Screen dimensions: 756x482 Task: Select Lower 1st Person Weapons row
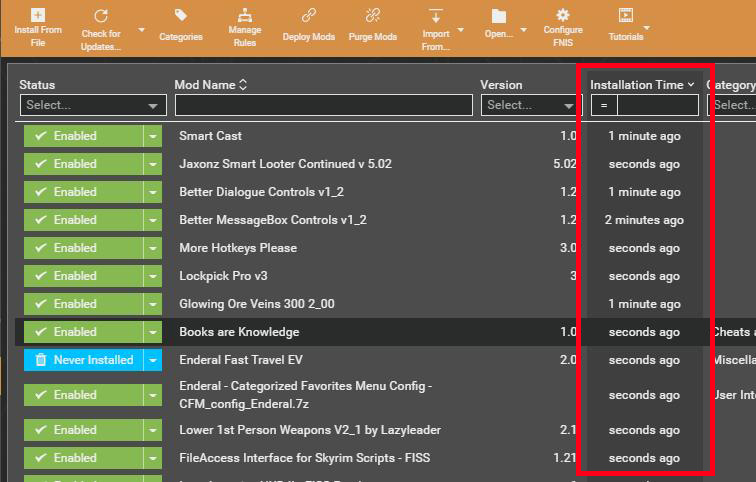click(x=310, y=430)
